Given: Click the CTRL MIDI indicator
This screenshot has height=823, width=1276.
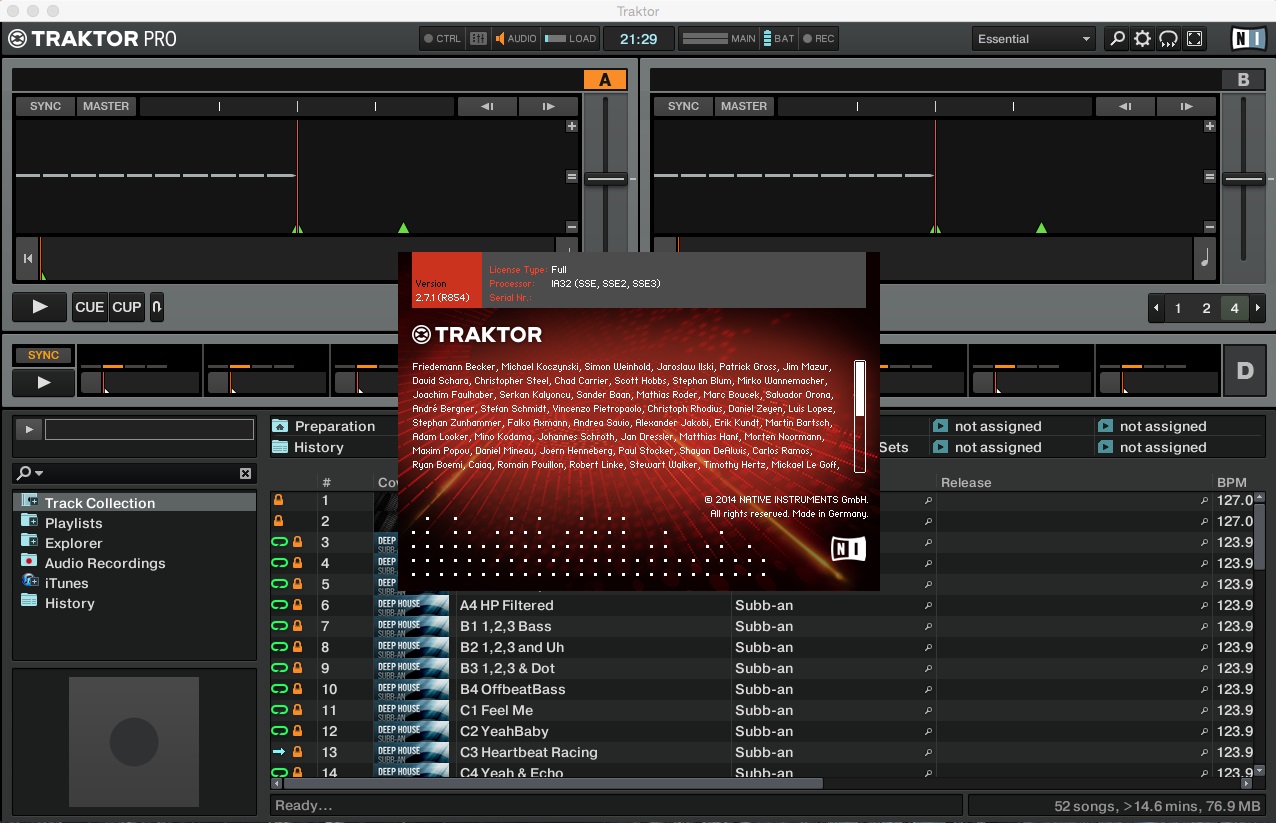Looking at the screenshot, I should point(442,39).
